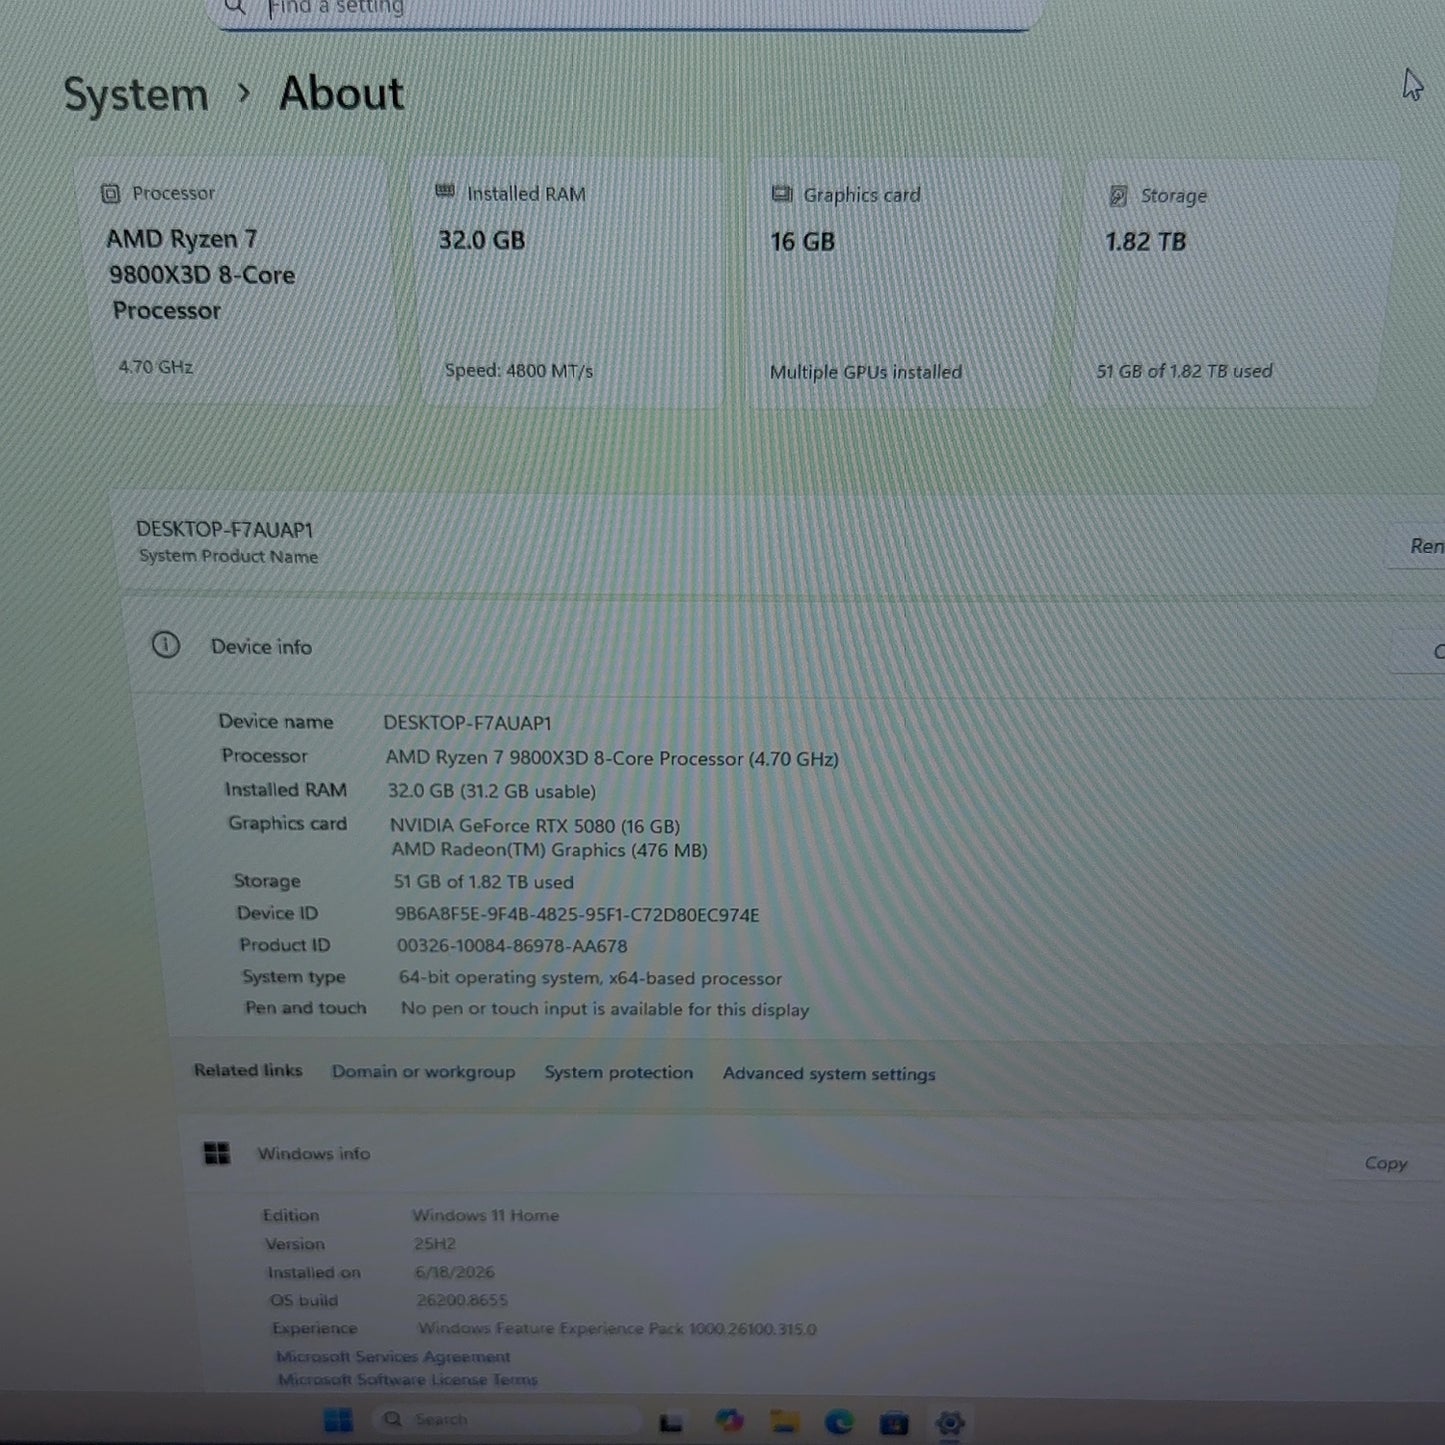
Task: Open Advanced system settings link
Action: [x=829, y=1073]
